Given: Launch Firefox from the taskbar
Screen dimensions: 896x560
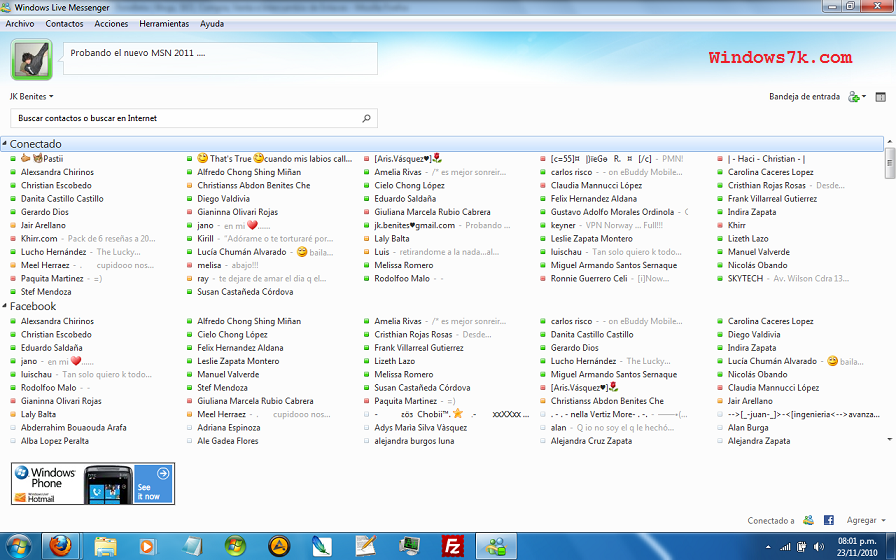Looking at the screenshot, I should (59, 546).
